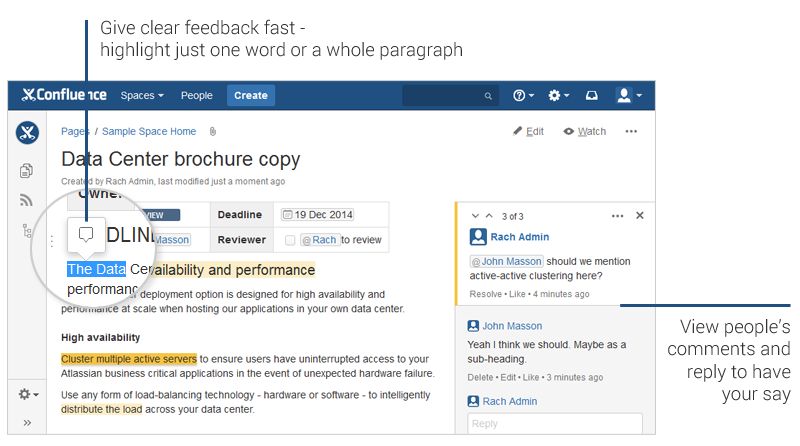Click the '3 of 3' comment counter
The image size is (800, 446).
(512, 216)
